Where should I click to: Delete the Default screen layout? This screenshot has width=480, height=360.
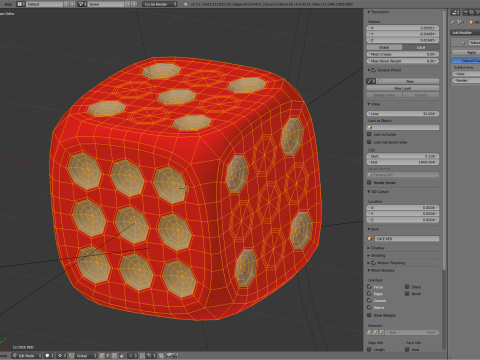(72, 4)
